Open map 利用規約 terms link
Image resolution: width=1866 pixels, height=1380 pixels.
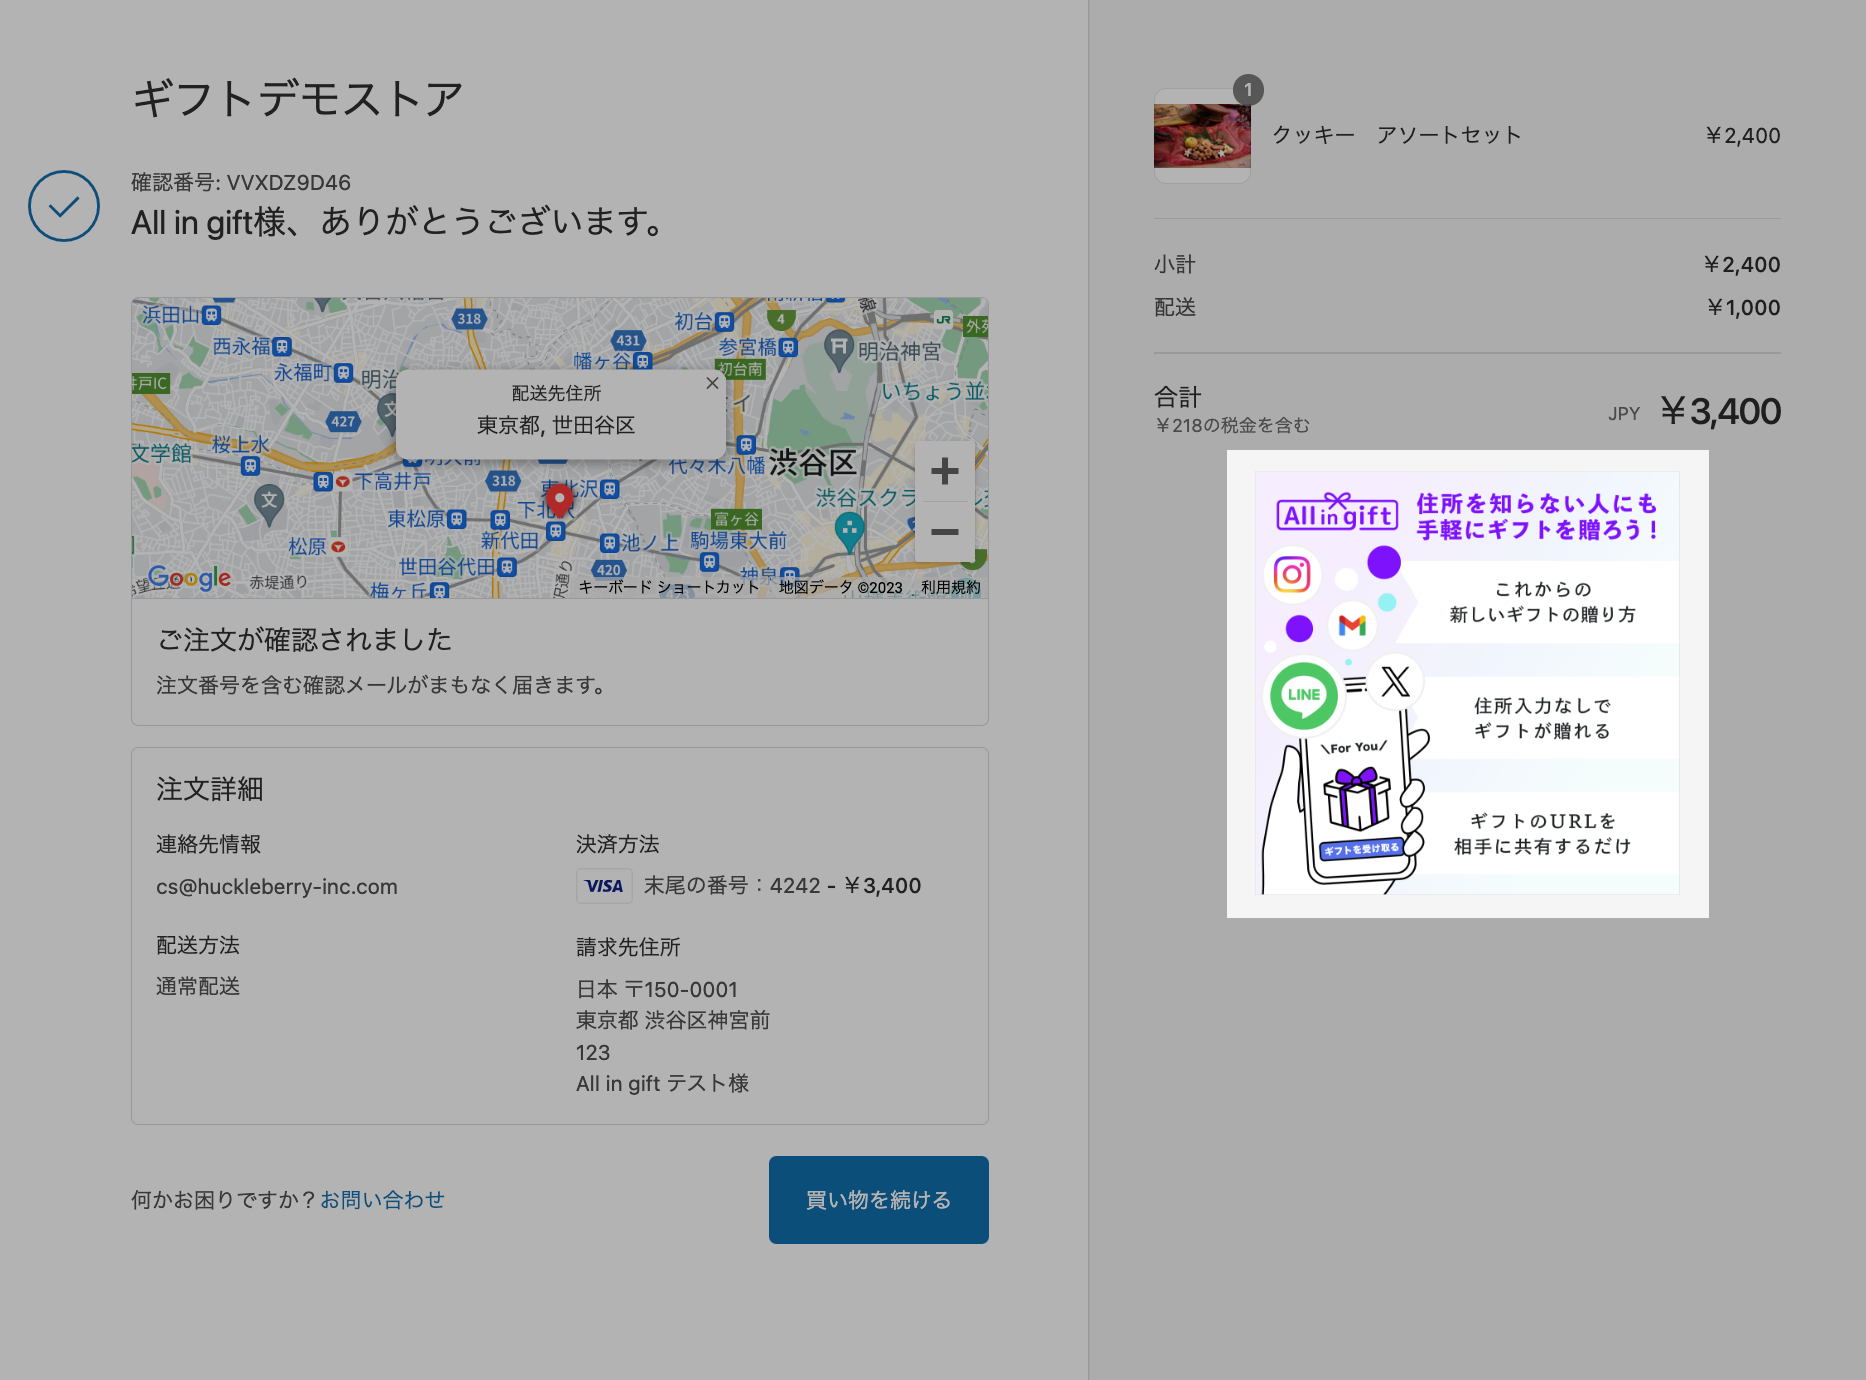950,587
